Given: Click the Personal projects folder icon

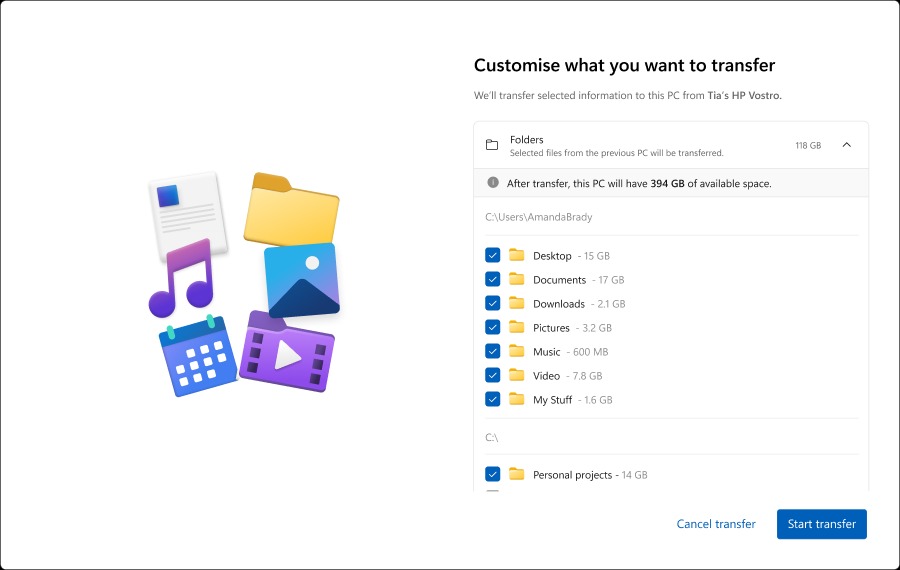Looking at the screenshot, I should pos(517,474).
